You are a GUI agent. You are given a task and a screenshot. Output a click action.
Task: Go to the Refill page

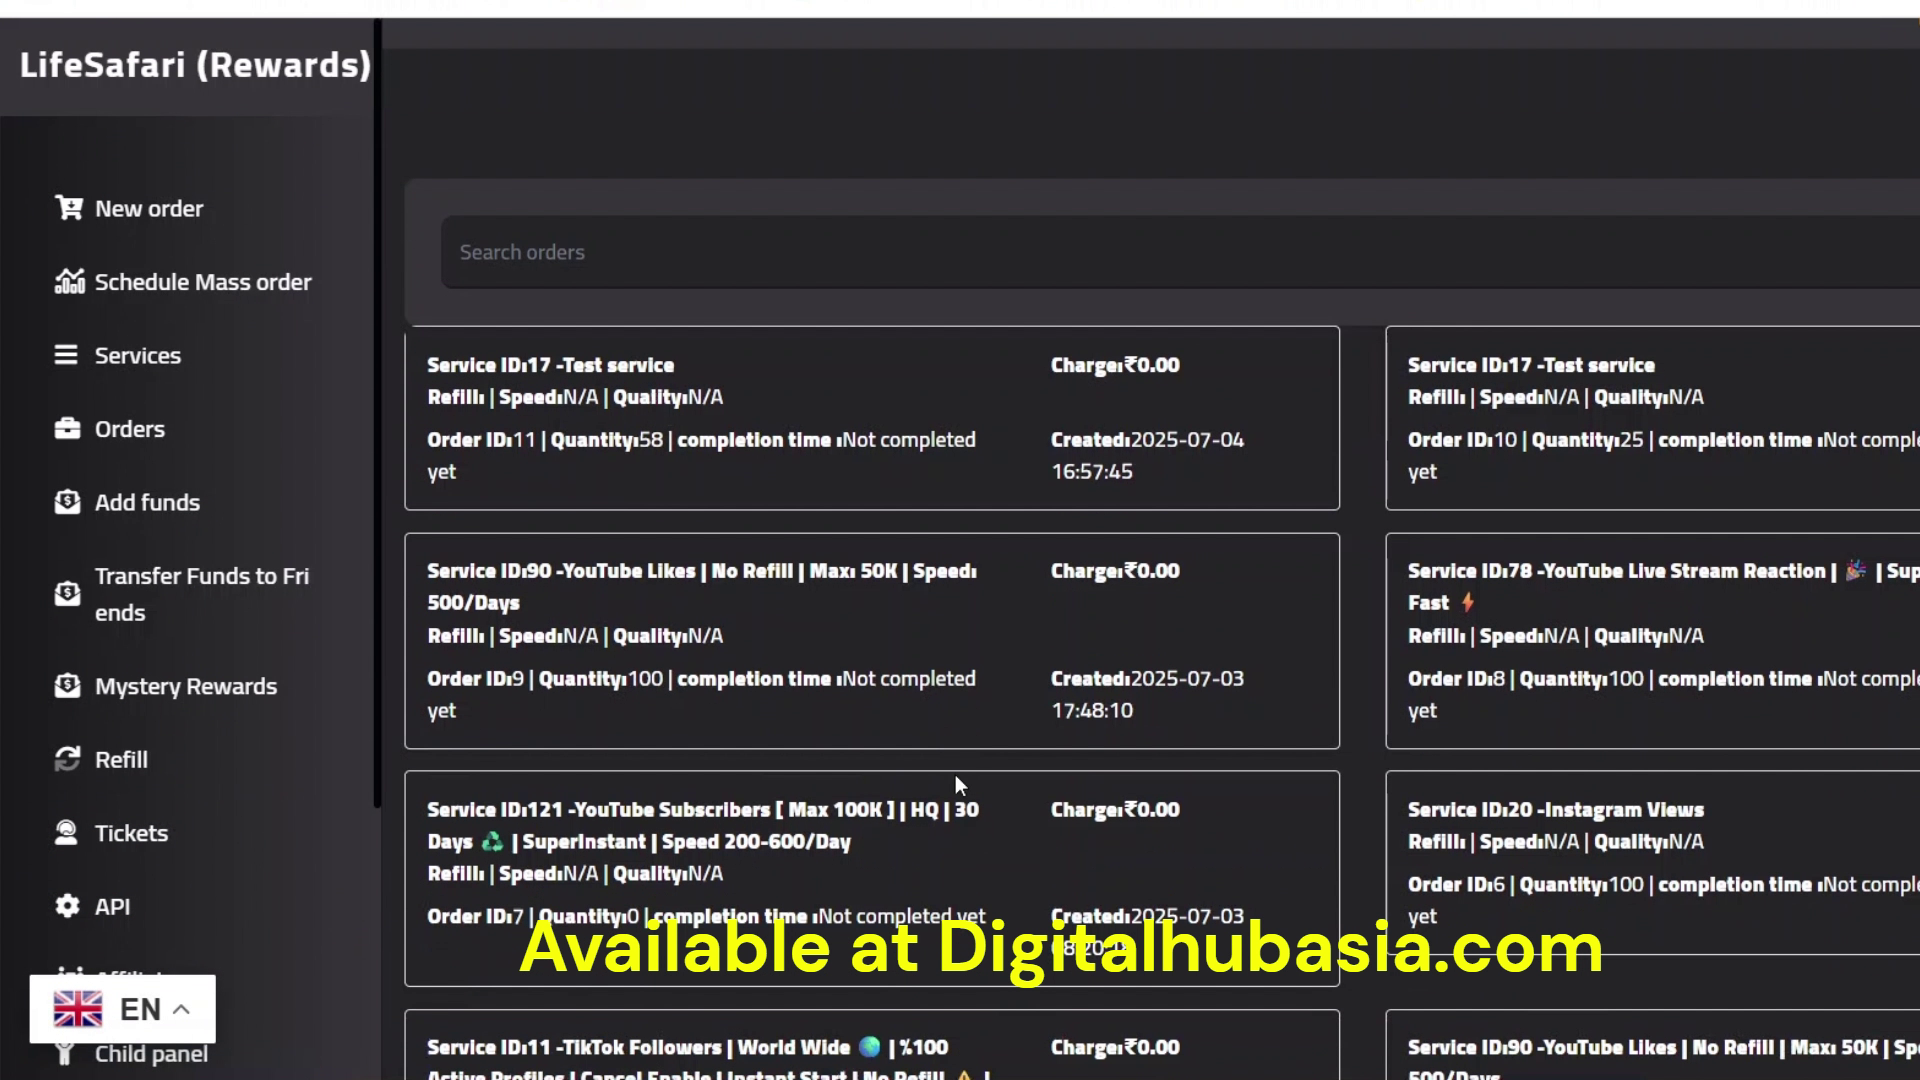121,760
